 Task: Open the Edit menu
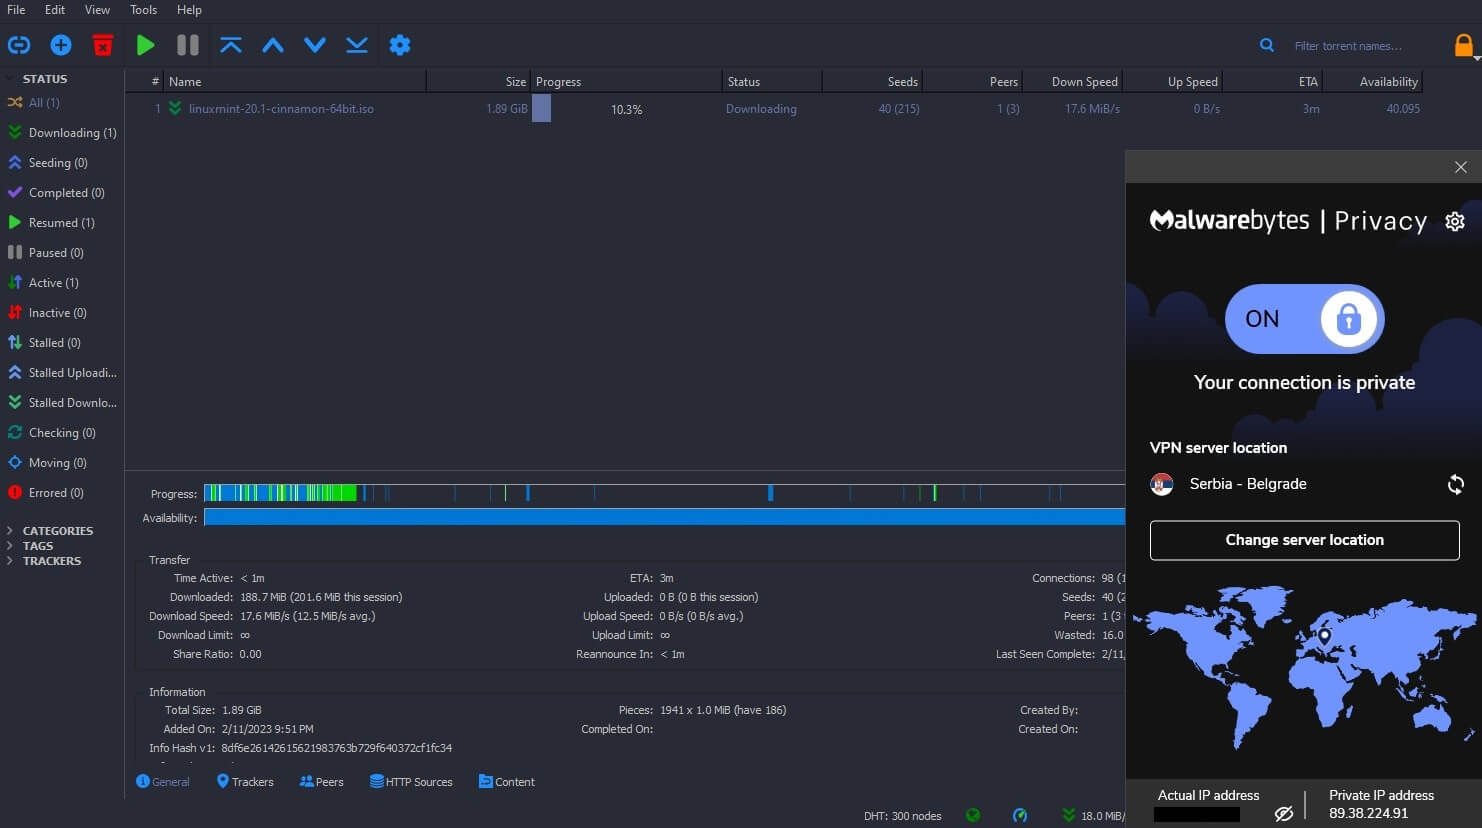tap(55, 9)
